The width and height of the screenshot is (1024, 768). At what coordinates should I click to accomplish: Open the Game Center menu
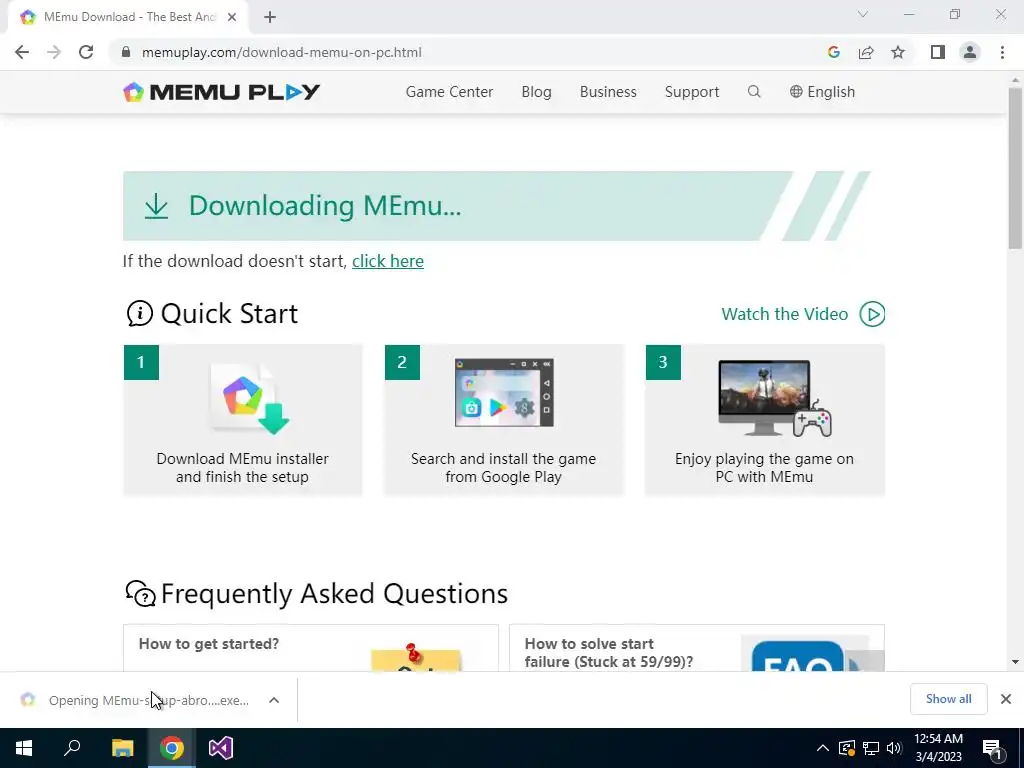point(449,92)
